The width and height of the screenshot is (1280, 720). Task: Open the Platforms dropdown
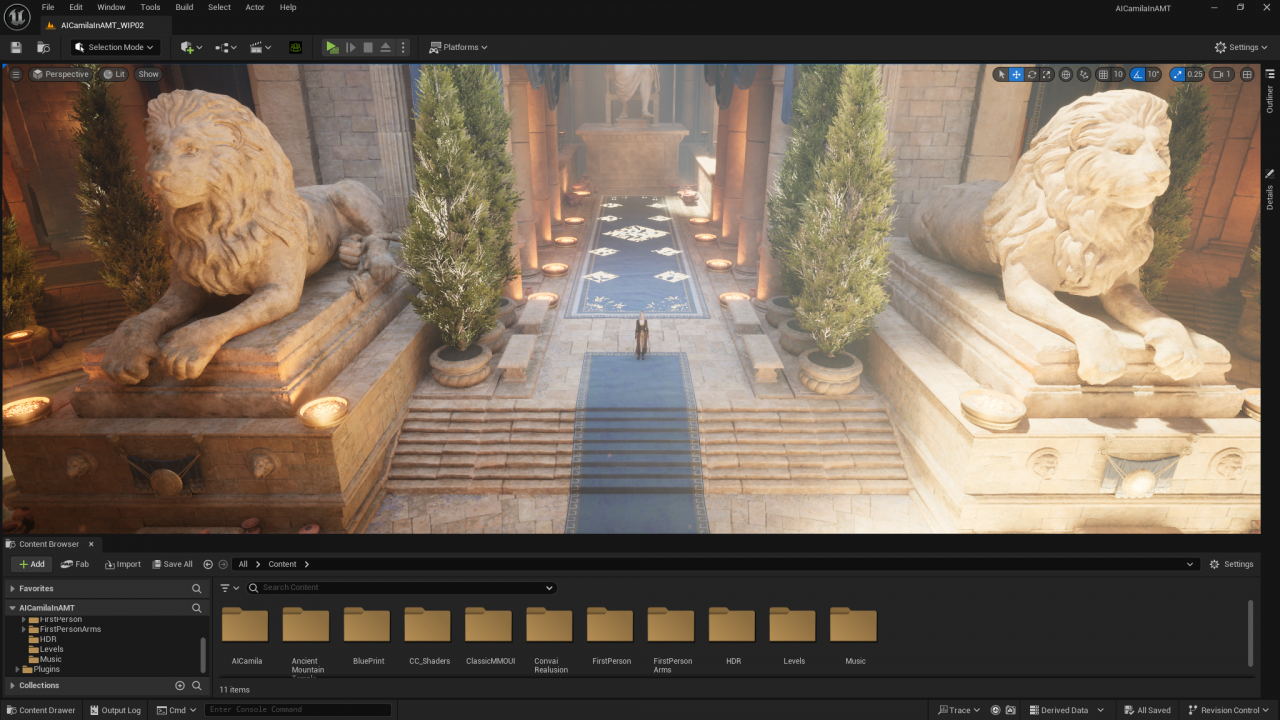pyautogui.click(x=458, y=47)
